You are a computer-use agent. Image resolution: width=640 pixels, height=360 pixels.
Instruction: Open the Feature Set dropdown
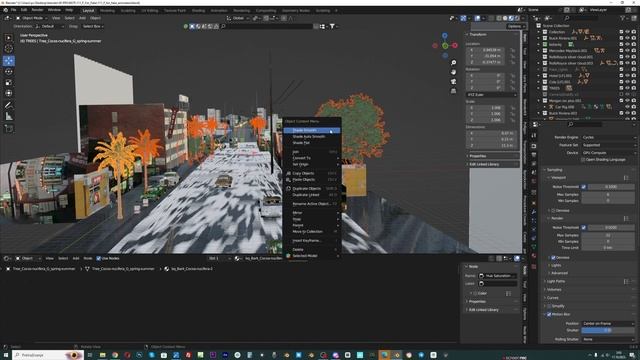pyautogui.click(x=608, y=145)
